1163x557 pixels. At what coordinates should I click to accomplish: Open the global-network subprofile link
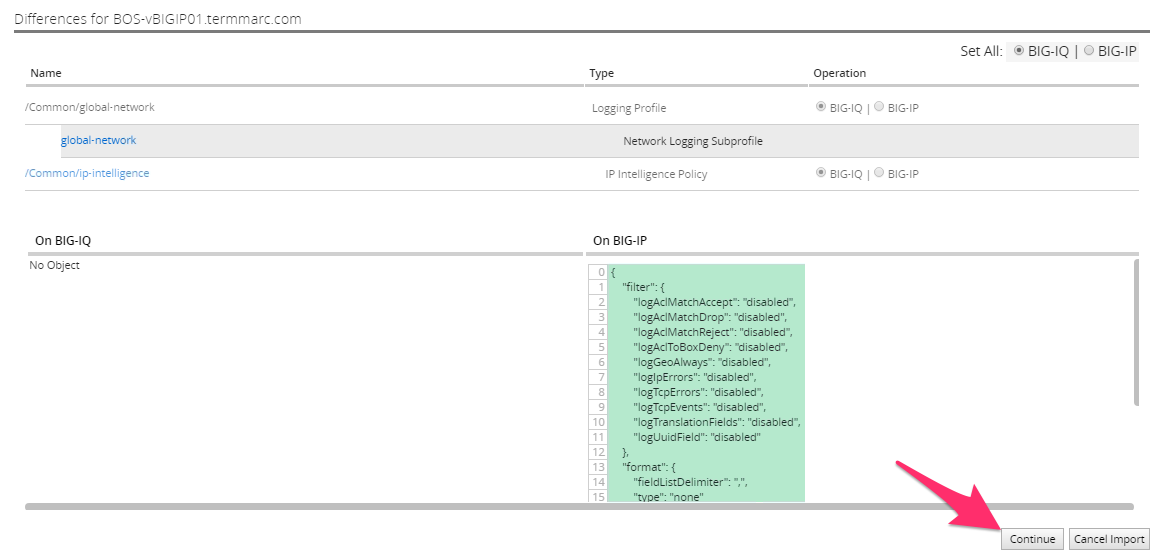(x=99, y=139)
